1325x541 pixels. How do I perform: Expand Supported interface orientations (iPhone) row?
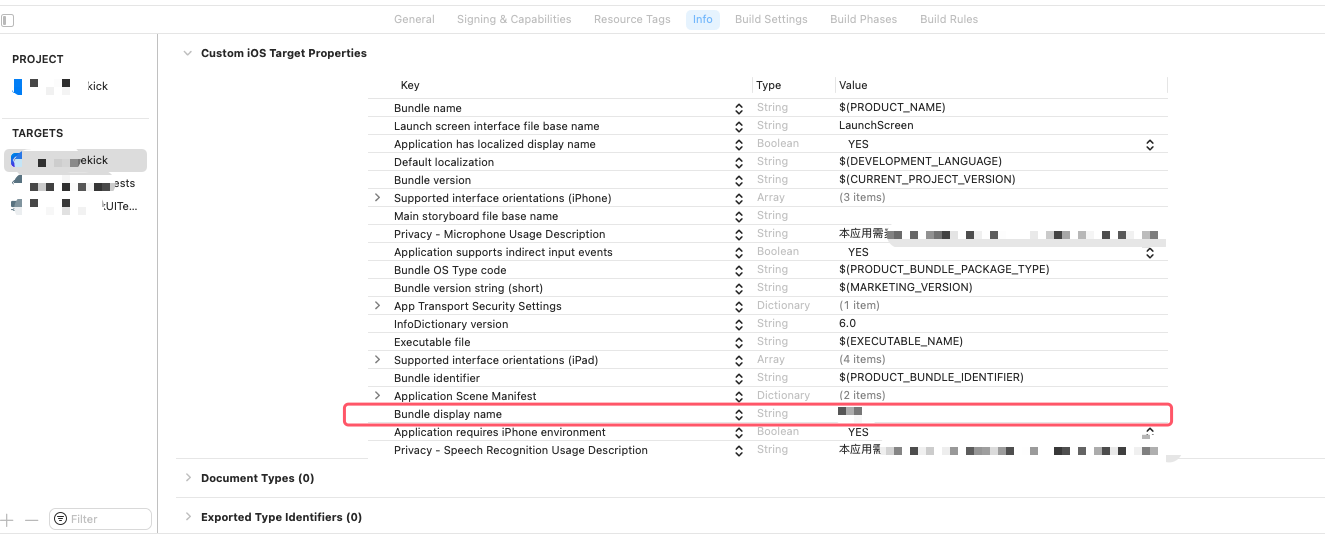coord(377,198)
